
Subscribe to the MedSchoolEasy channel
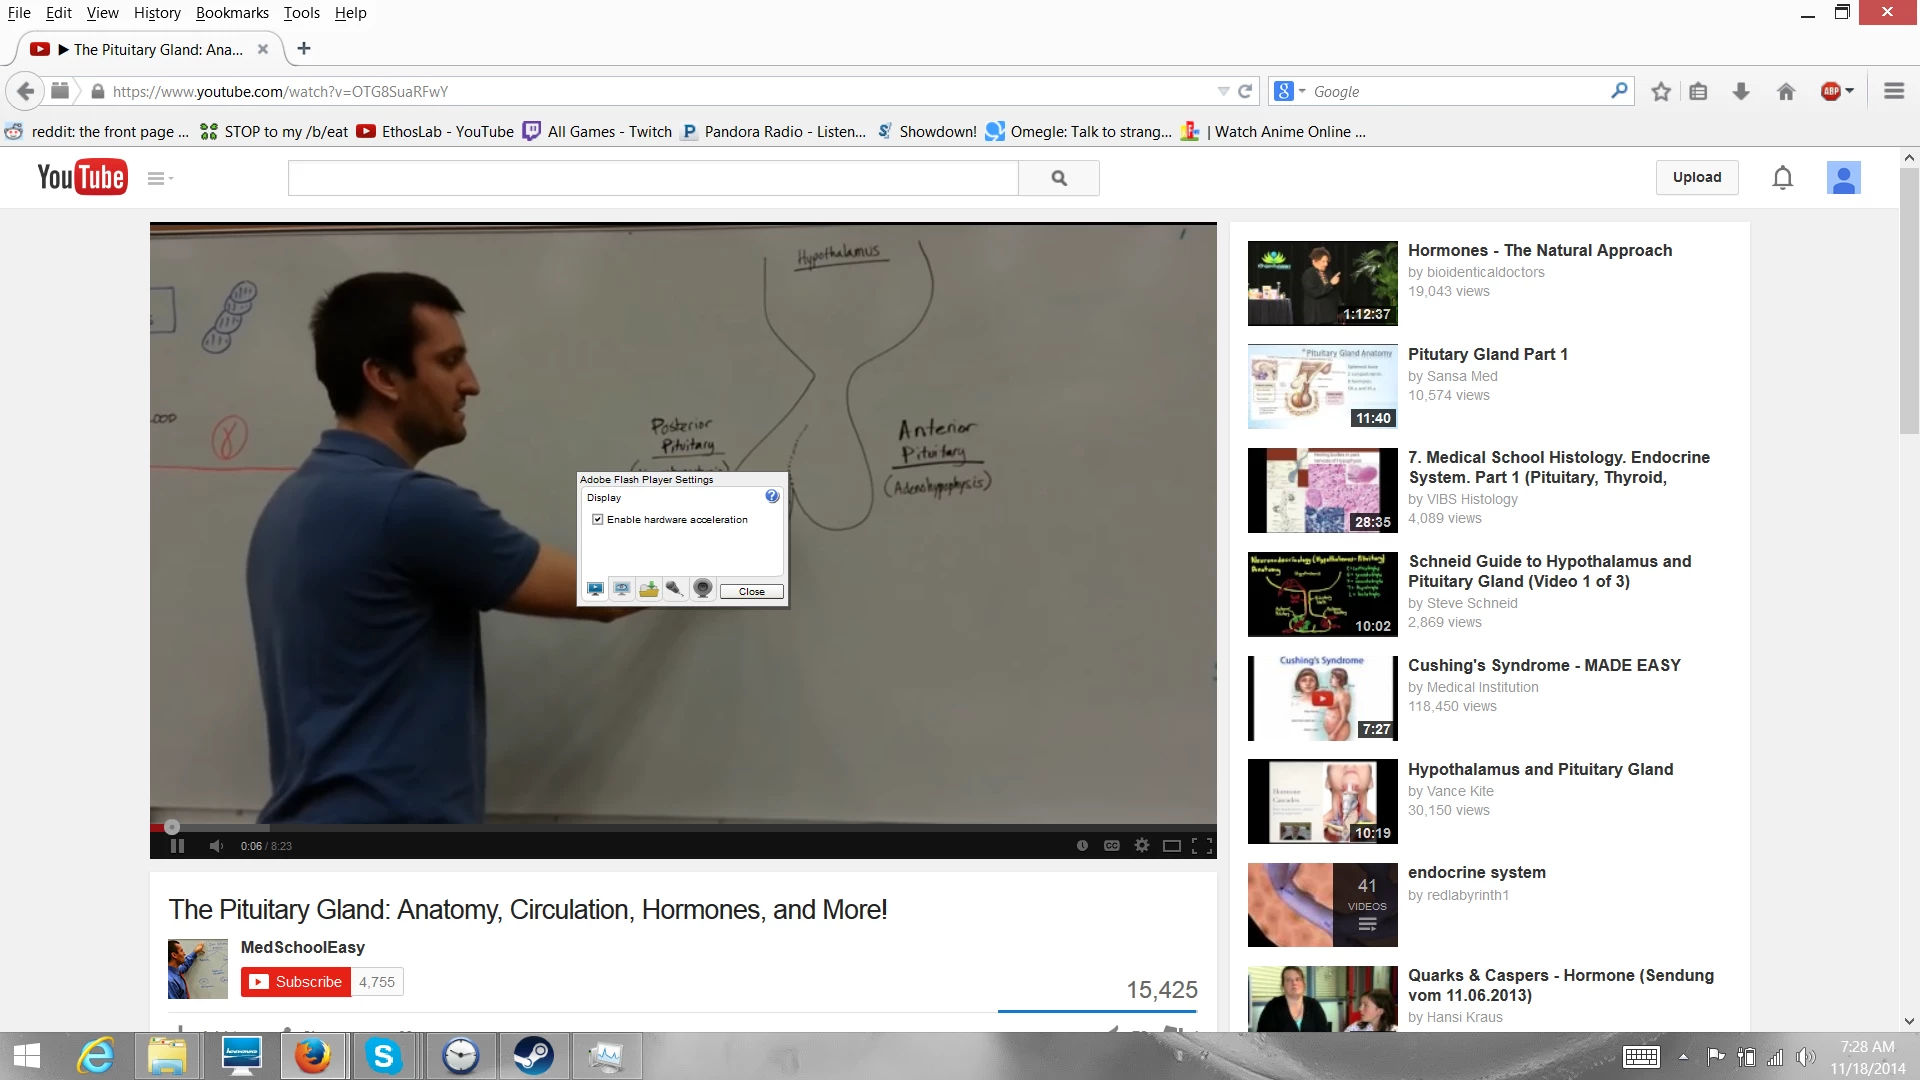pyautogui.click(x=296, y=982)
